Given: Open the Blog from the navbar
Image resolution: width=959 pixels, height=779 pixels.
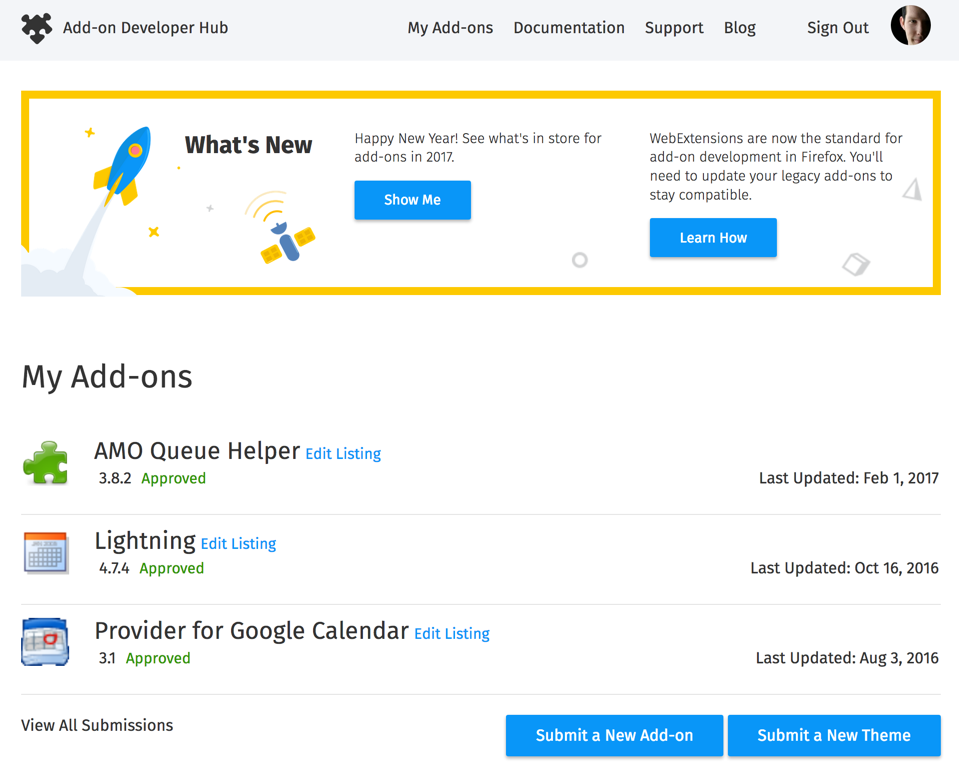Looking at the screenshot, I should click(739, 28).
